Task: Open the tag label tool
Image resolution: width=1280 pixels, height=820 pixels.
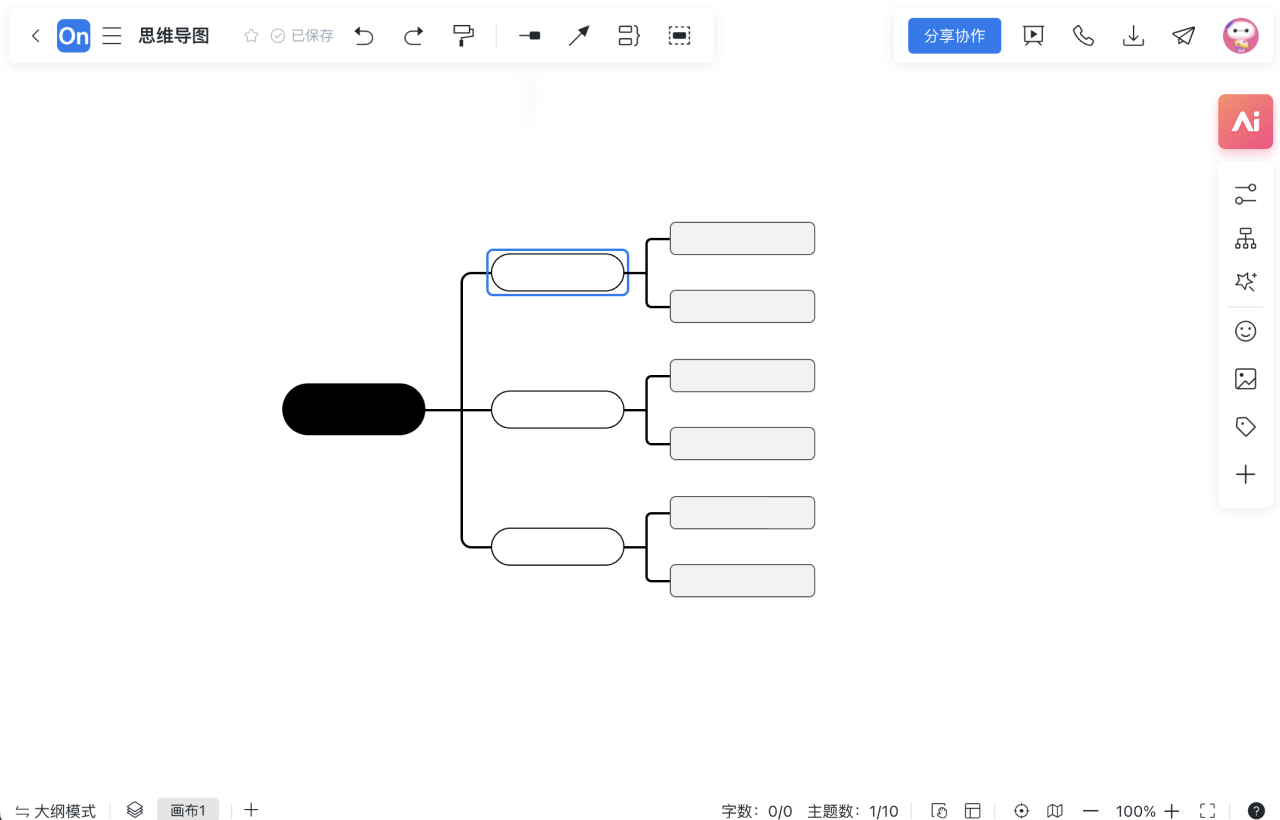Action: (x=1245, y=427)
